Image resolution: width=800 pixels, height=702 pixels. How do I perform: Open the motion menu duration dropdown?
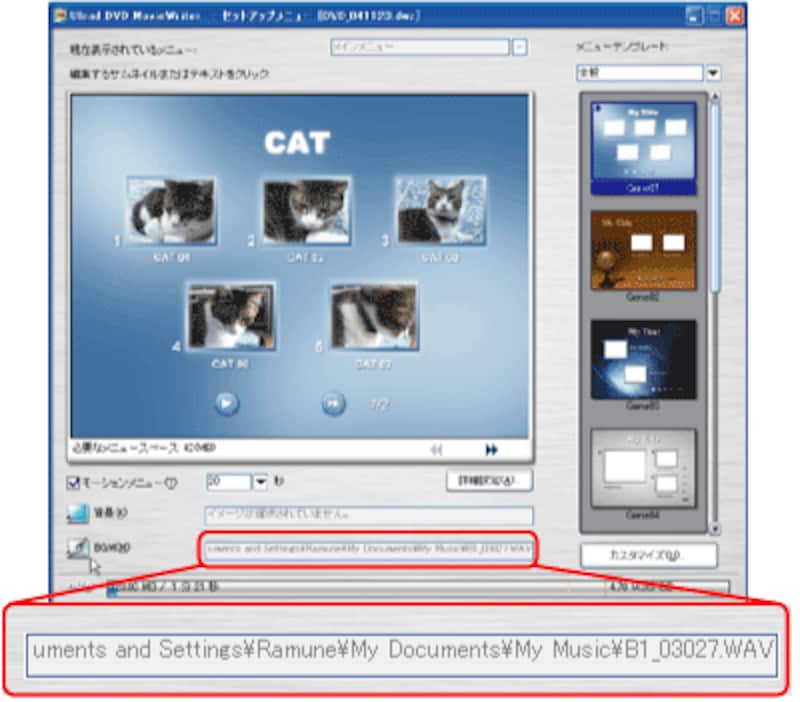[x=261, y=481]
